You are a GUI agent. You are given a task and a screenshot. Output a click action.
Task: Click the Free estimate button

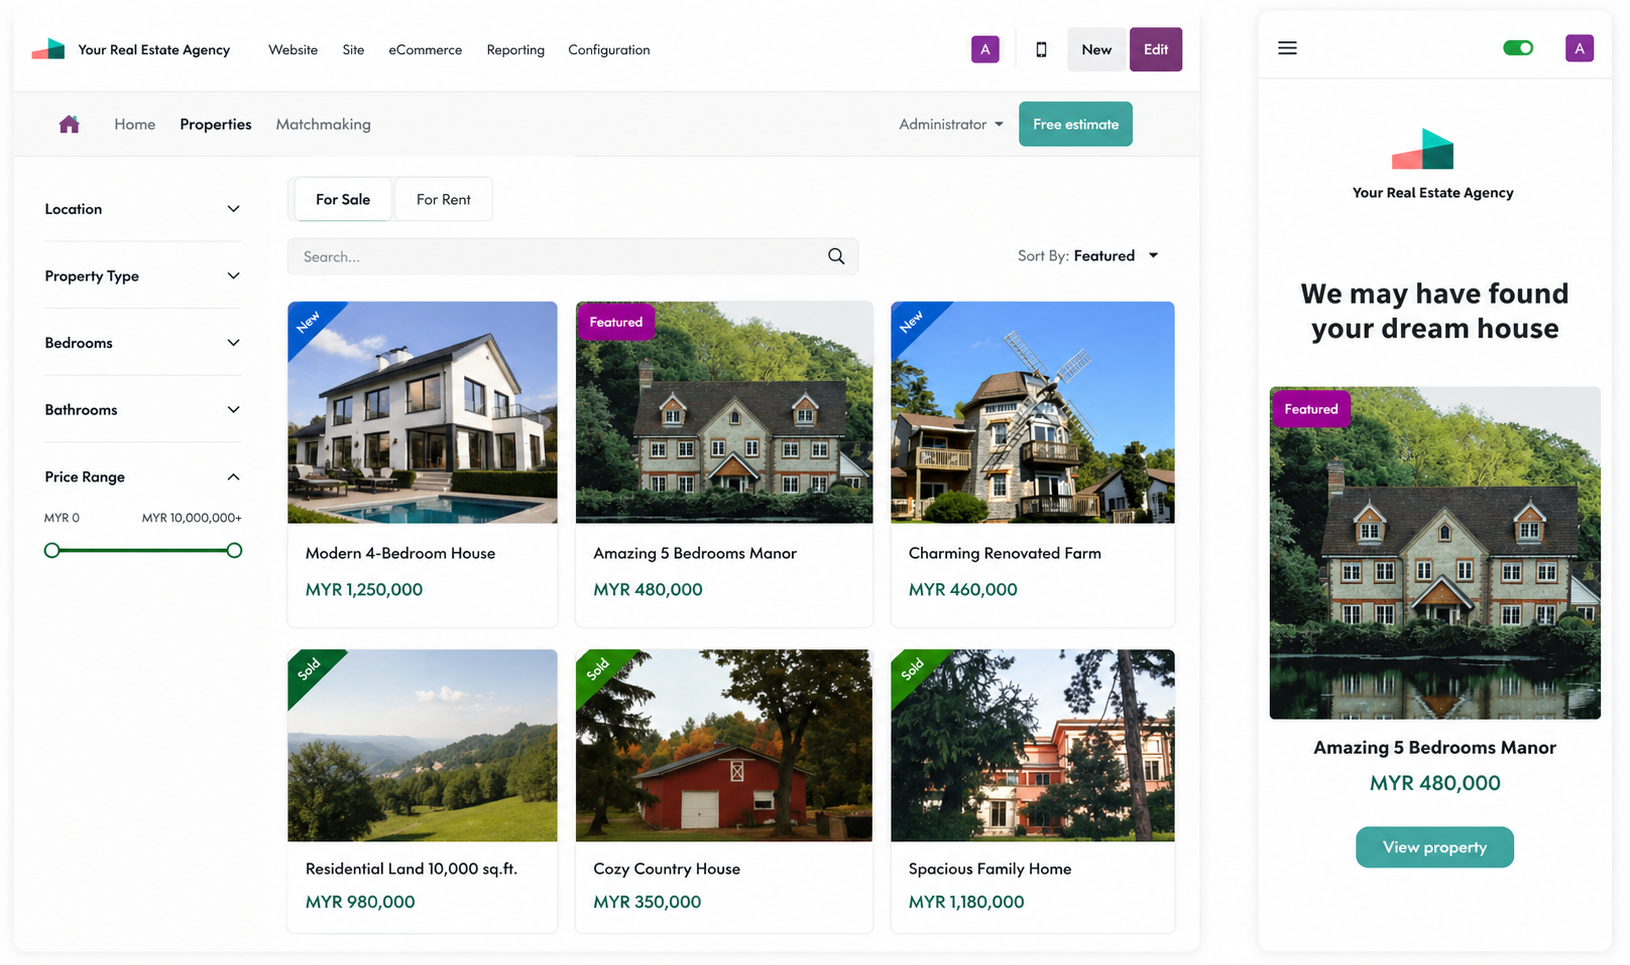point(1075,124)
